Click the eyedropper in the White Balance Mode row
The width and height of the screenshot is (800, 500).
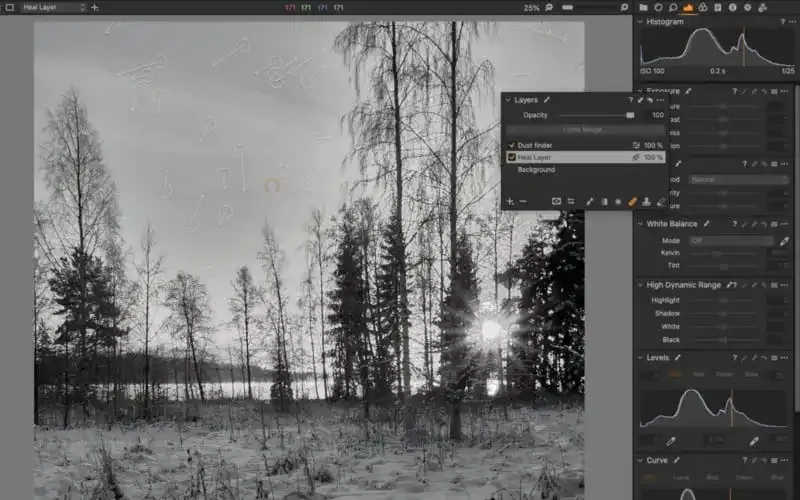coord(784,241)
